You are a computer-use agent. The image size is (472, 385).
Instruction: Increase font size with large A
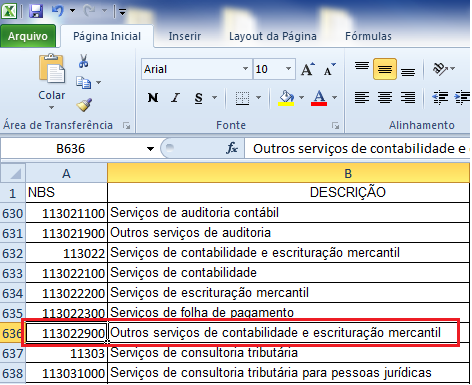pos(308,69)
